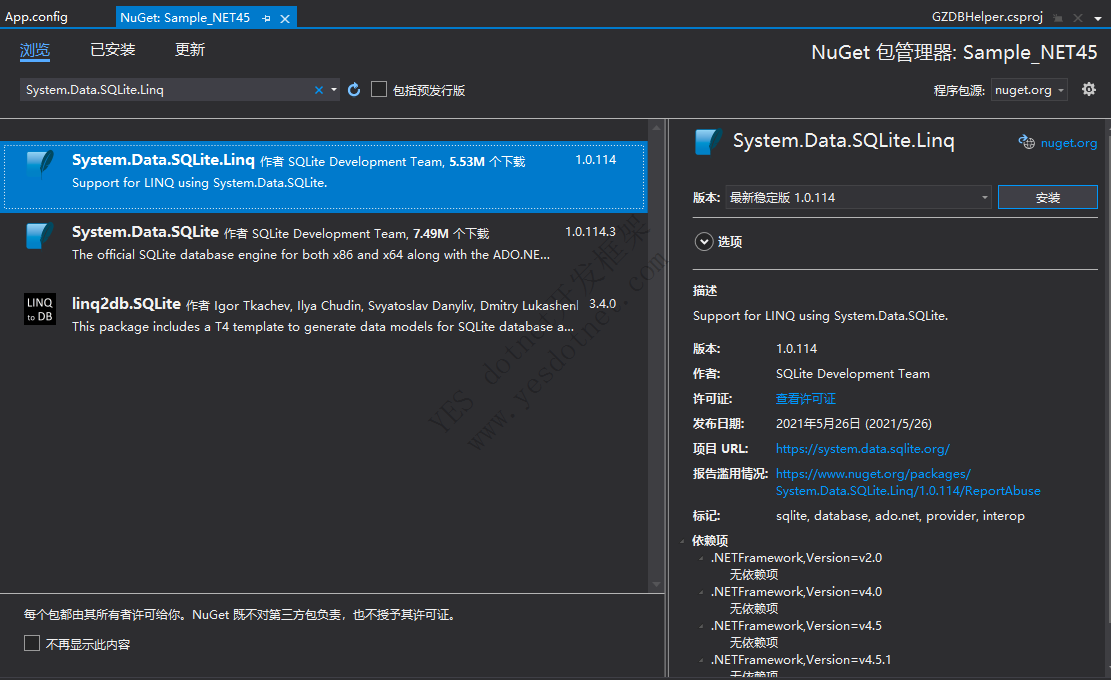Pin the NuGet: Sample_NET45 tab
This screenshot has height=680, width=1111.
point(266,18)
